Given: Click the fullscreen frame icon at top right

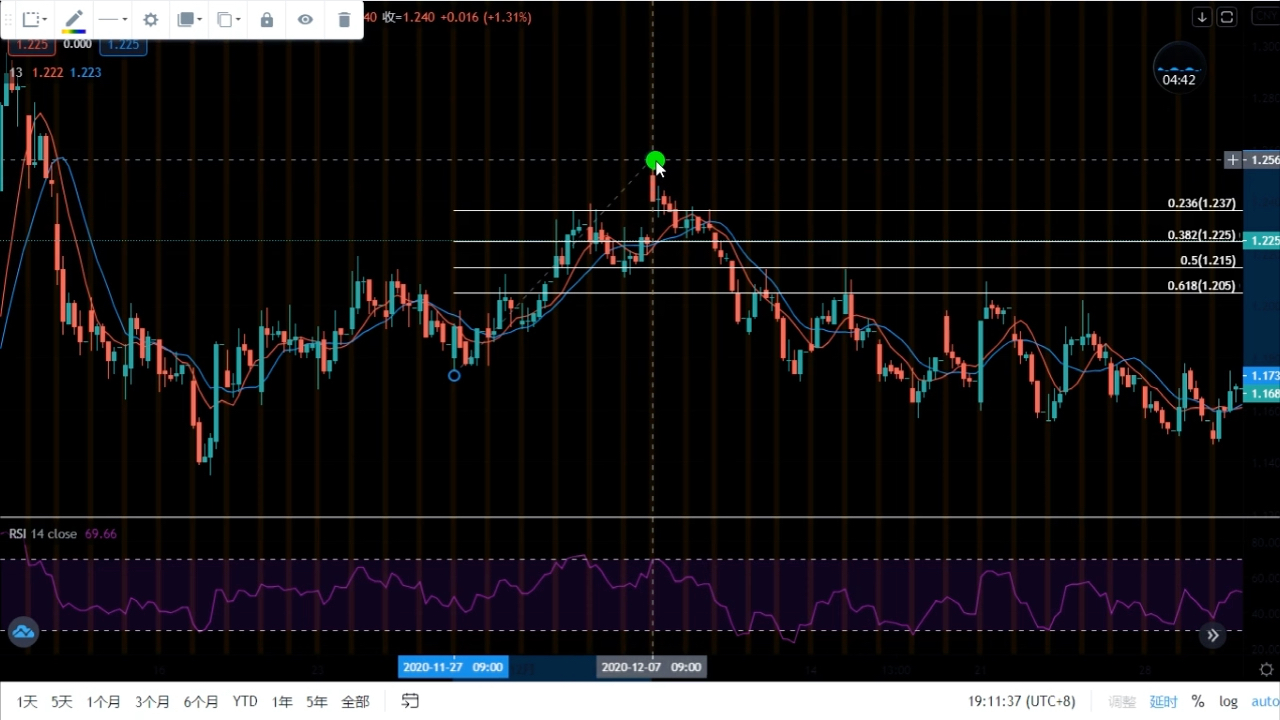Looking at the screenshot, I should point(1227,17).
